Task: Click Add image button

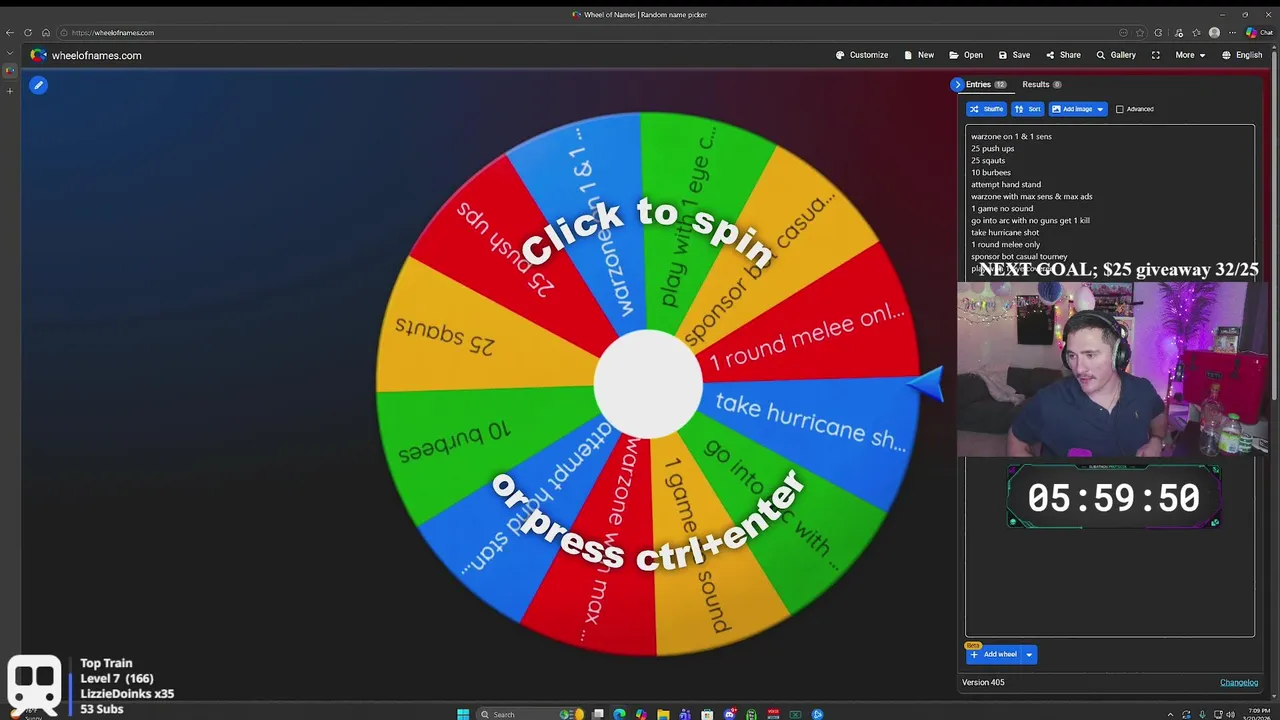Action: pos(1072,109)
